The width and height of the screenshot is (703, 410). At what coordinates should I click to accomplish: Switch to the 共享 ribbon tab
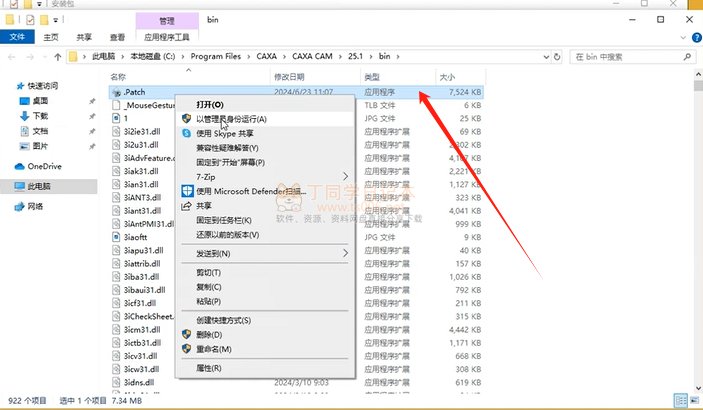tap(84, 37)
